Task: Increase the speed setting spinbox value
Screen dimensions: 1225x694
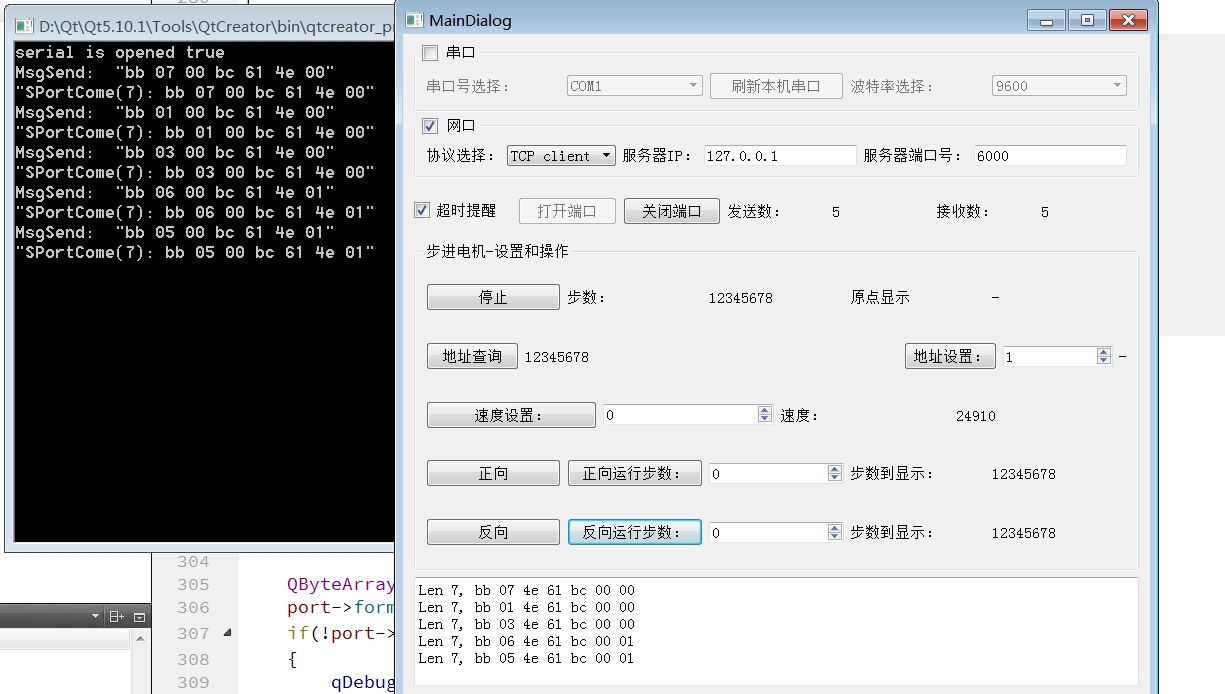Action: [765, 410]
